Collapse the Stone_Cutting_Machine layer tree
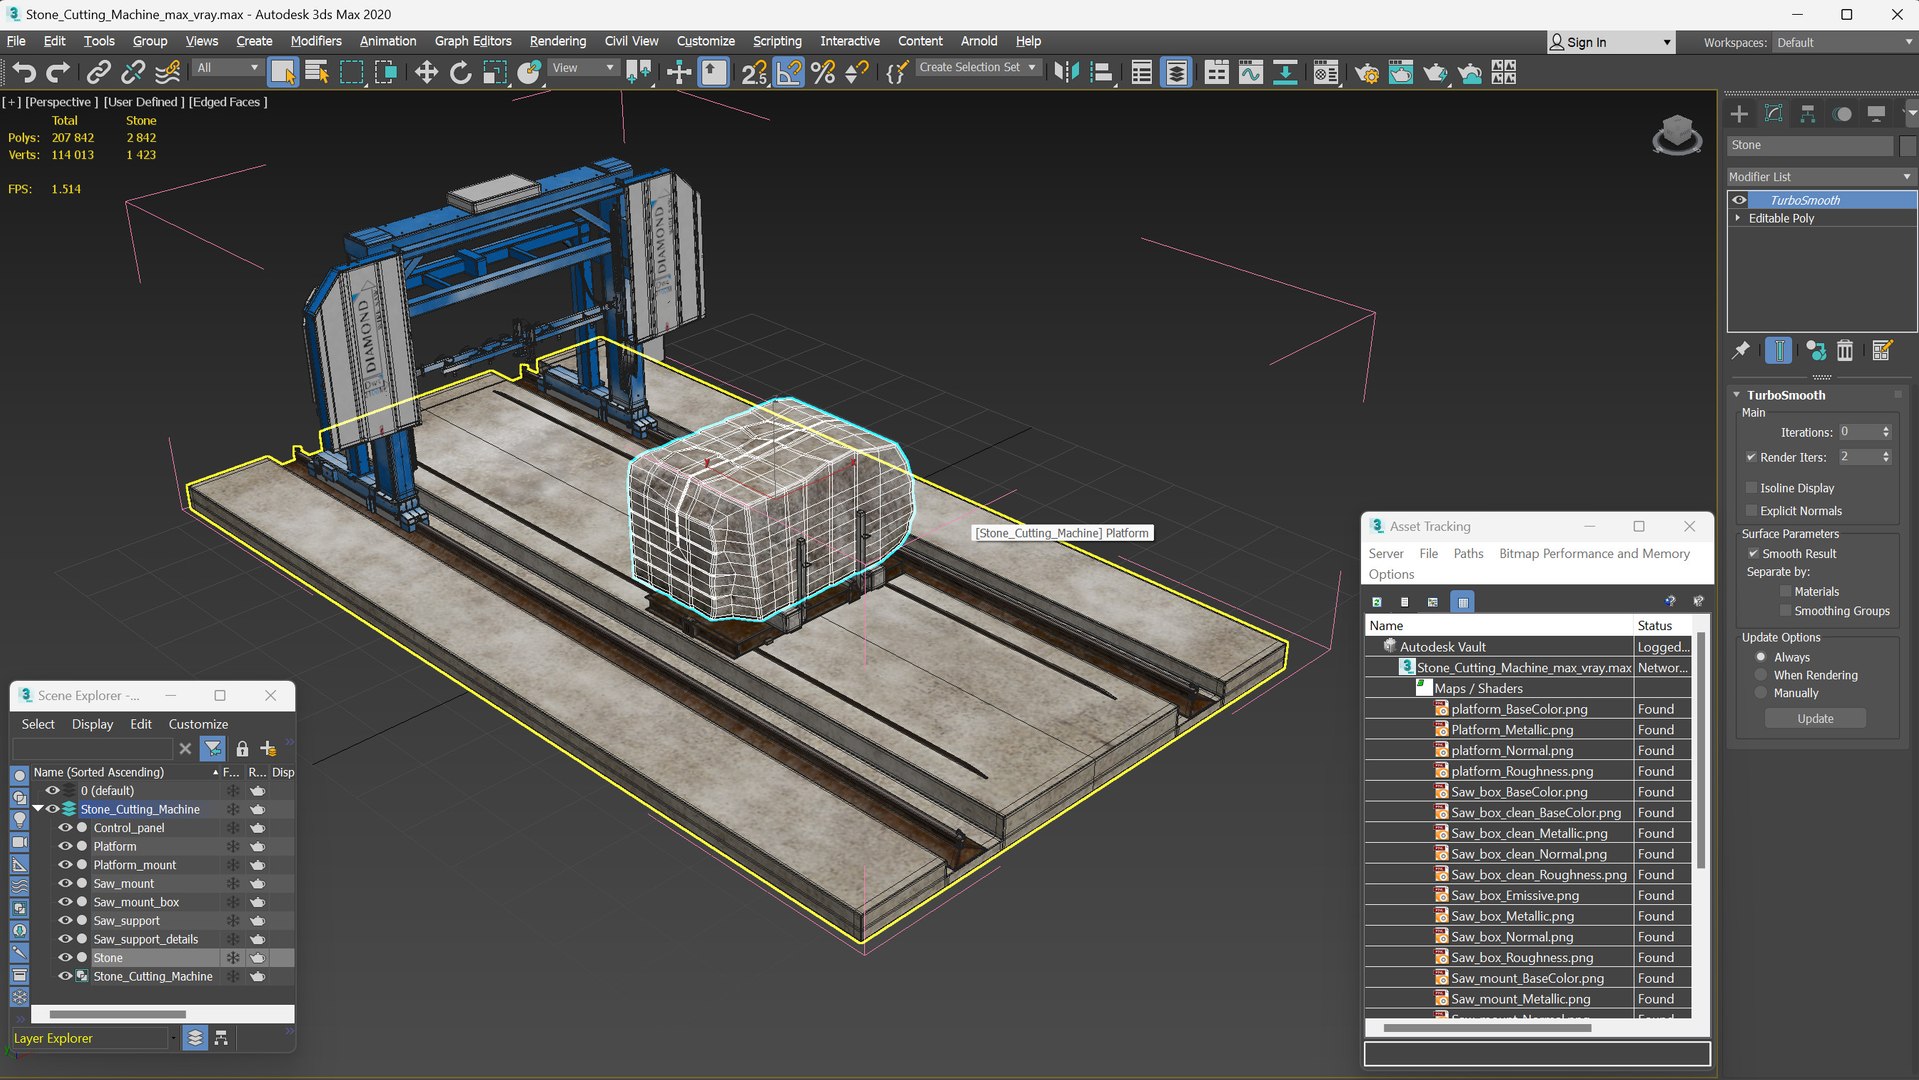 38,809
